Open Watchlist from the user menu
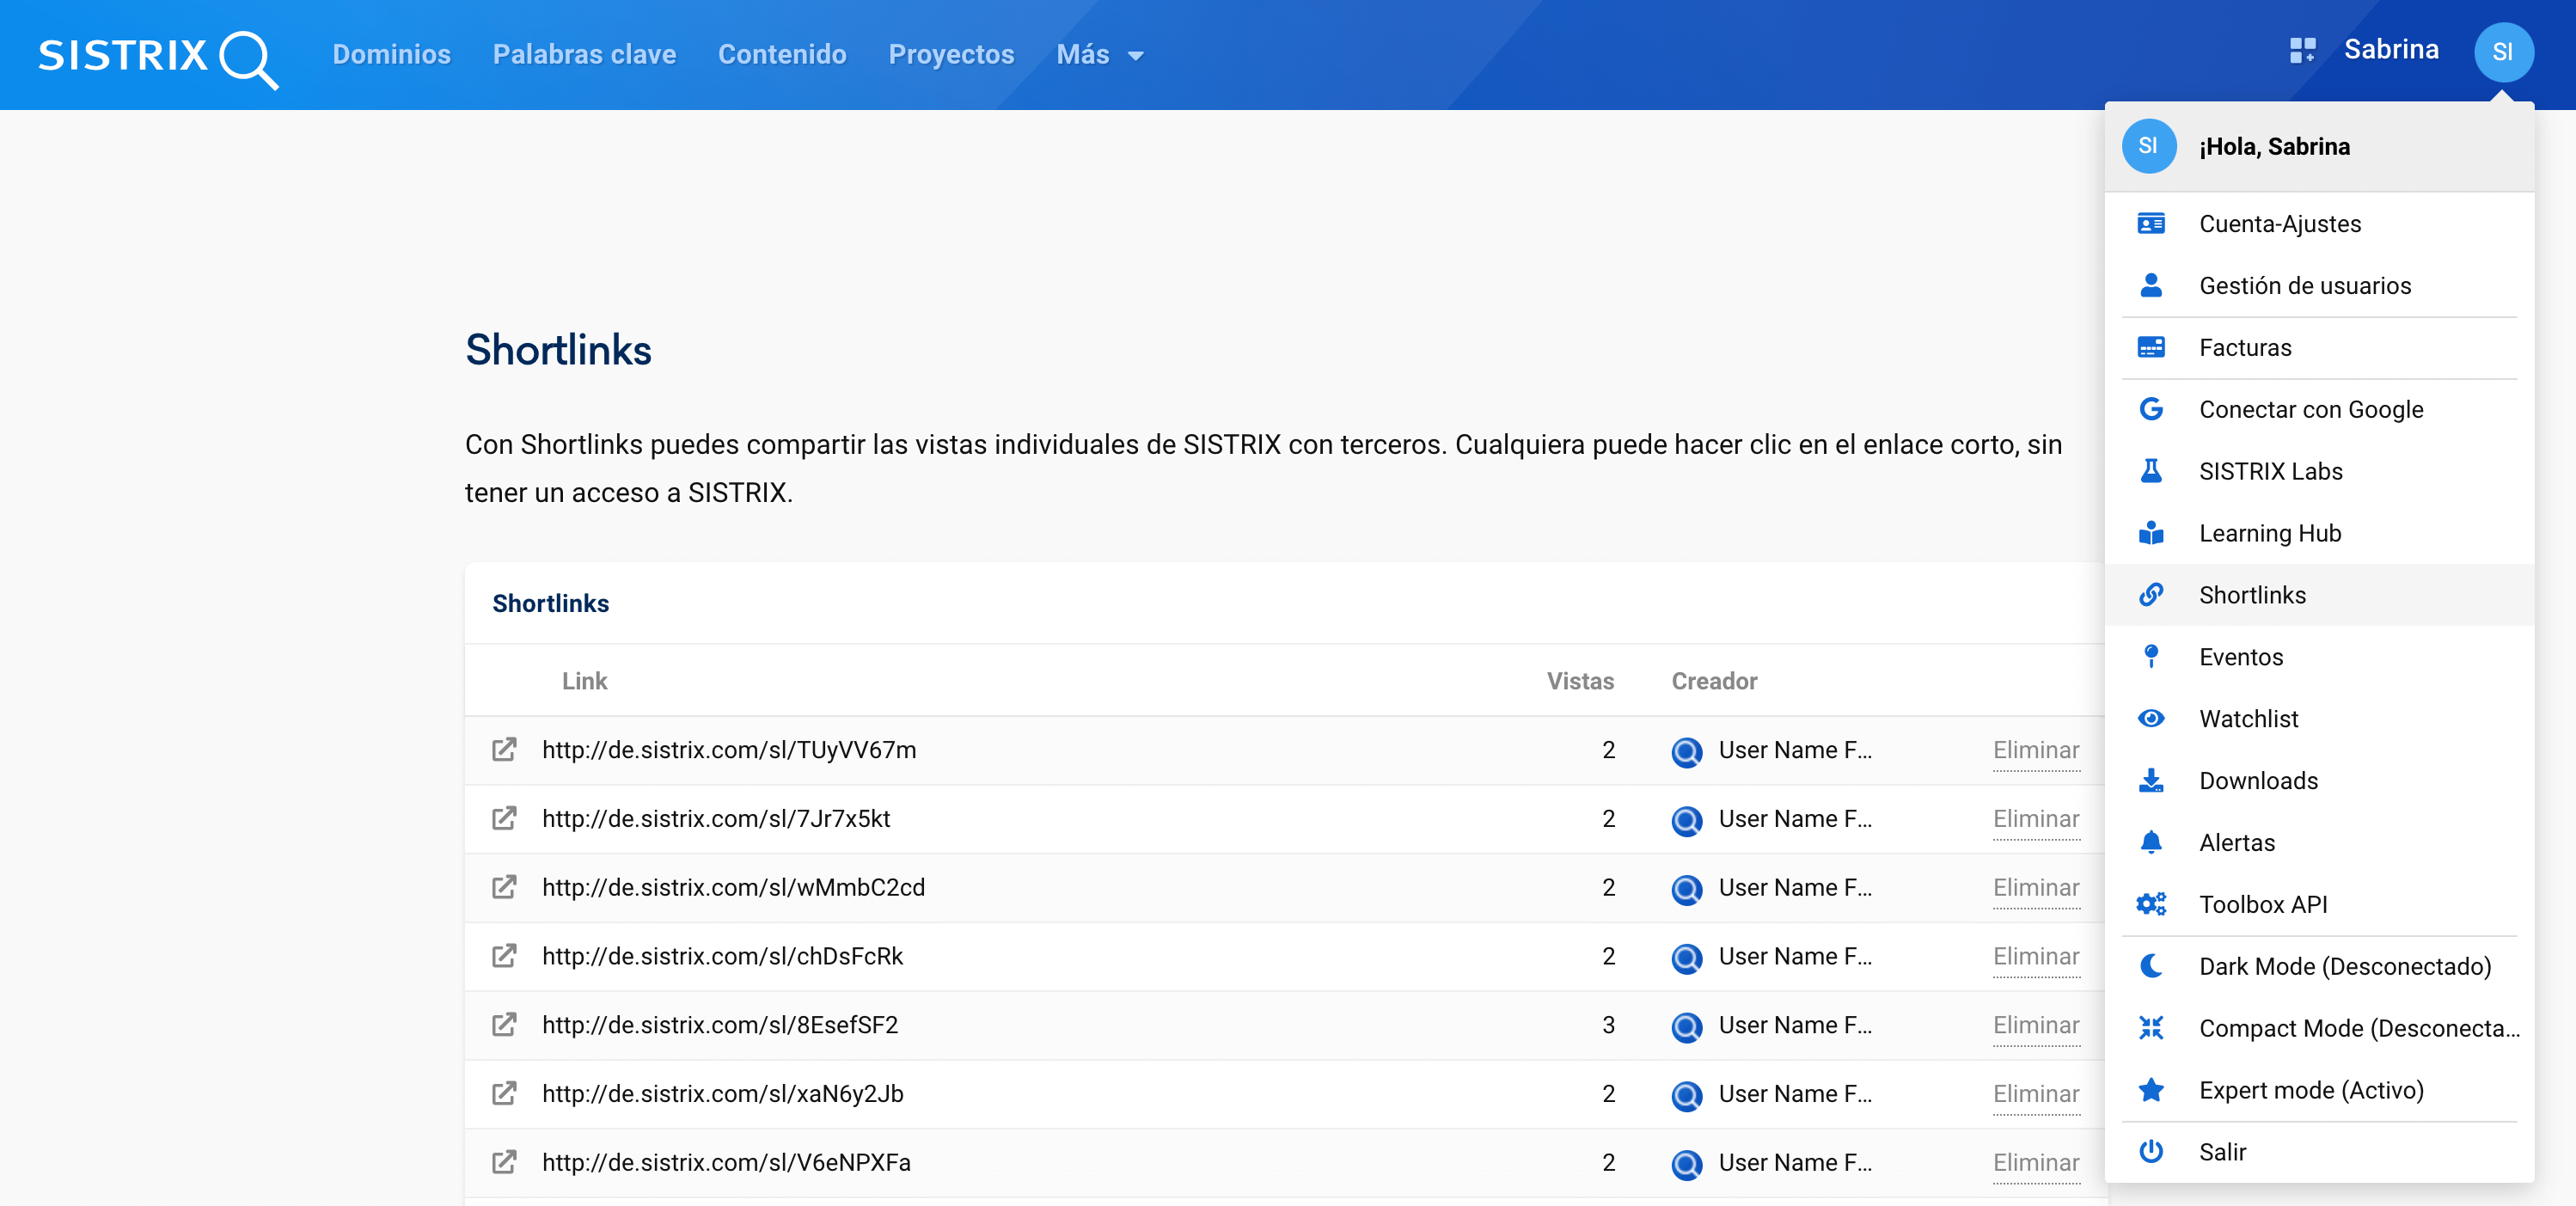Image resolution: width=2576 pixels, height=1206 pixels. [x=2248, y=719]
